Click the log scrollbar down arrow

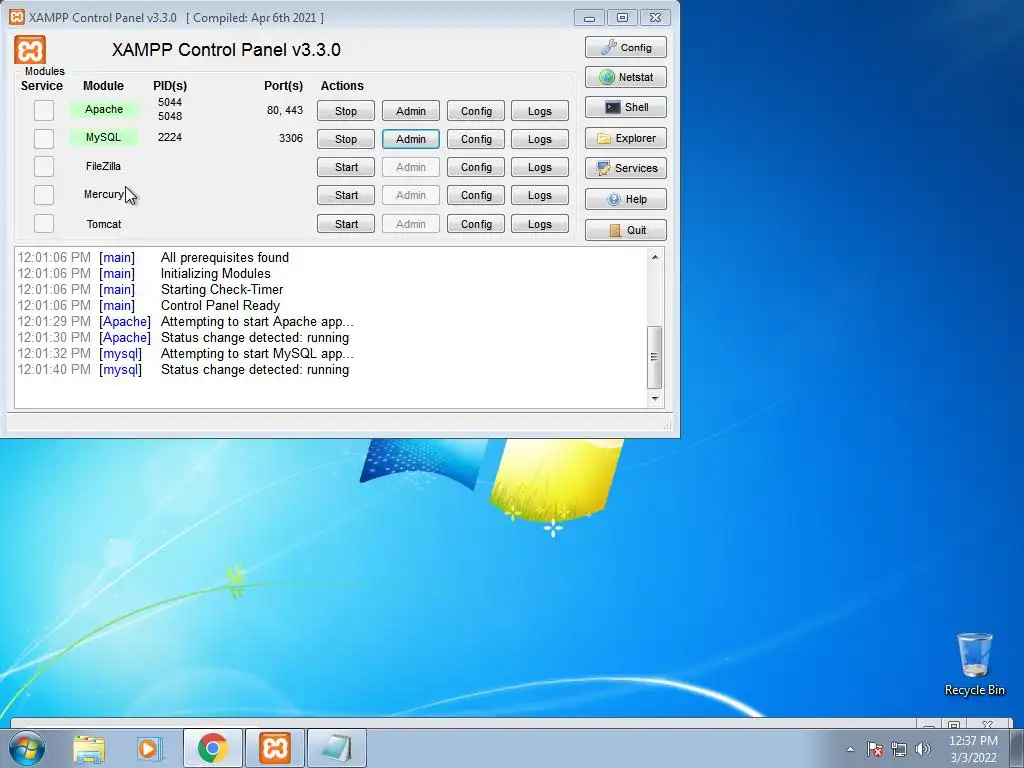(654, 398)
